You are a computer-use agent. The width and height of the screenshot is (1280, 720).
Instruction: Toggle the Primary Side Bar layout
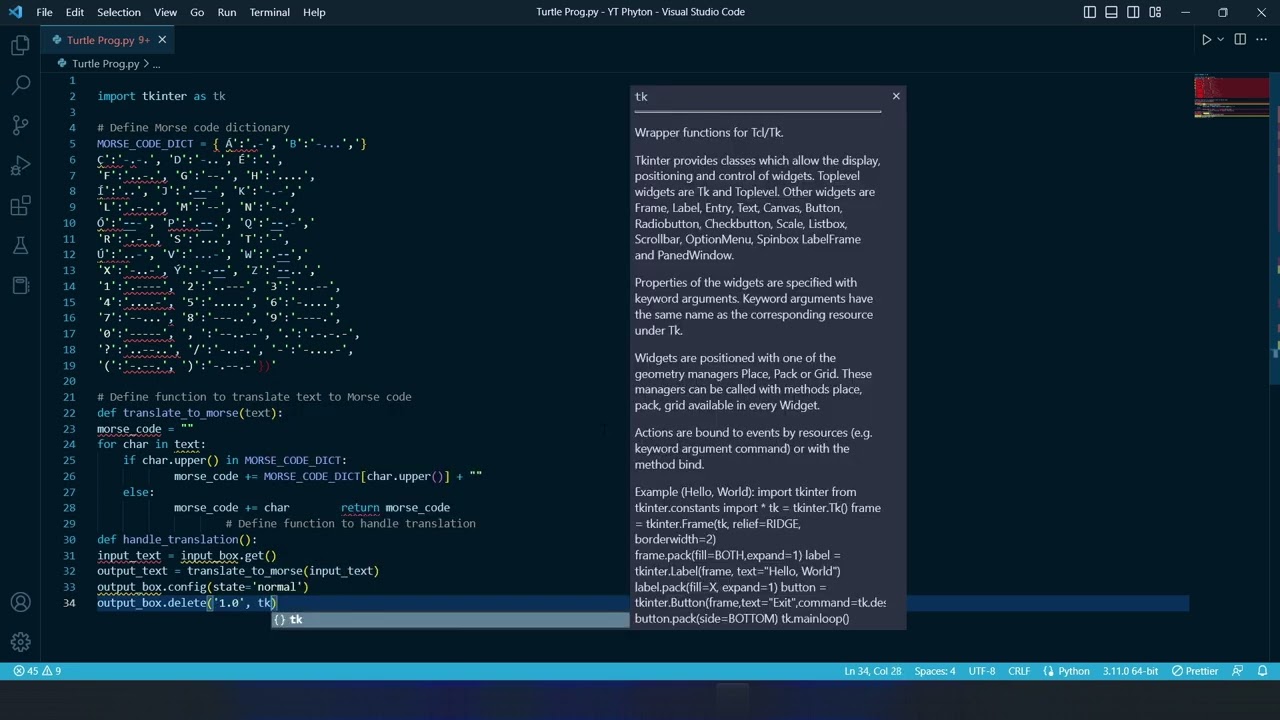[1090, 12]
